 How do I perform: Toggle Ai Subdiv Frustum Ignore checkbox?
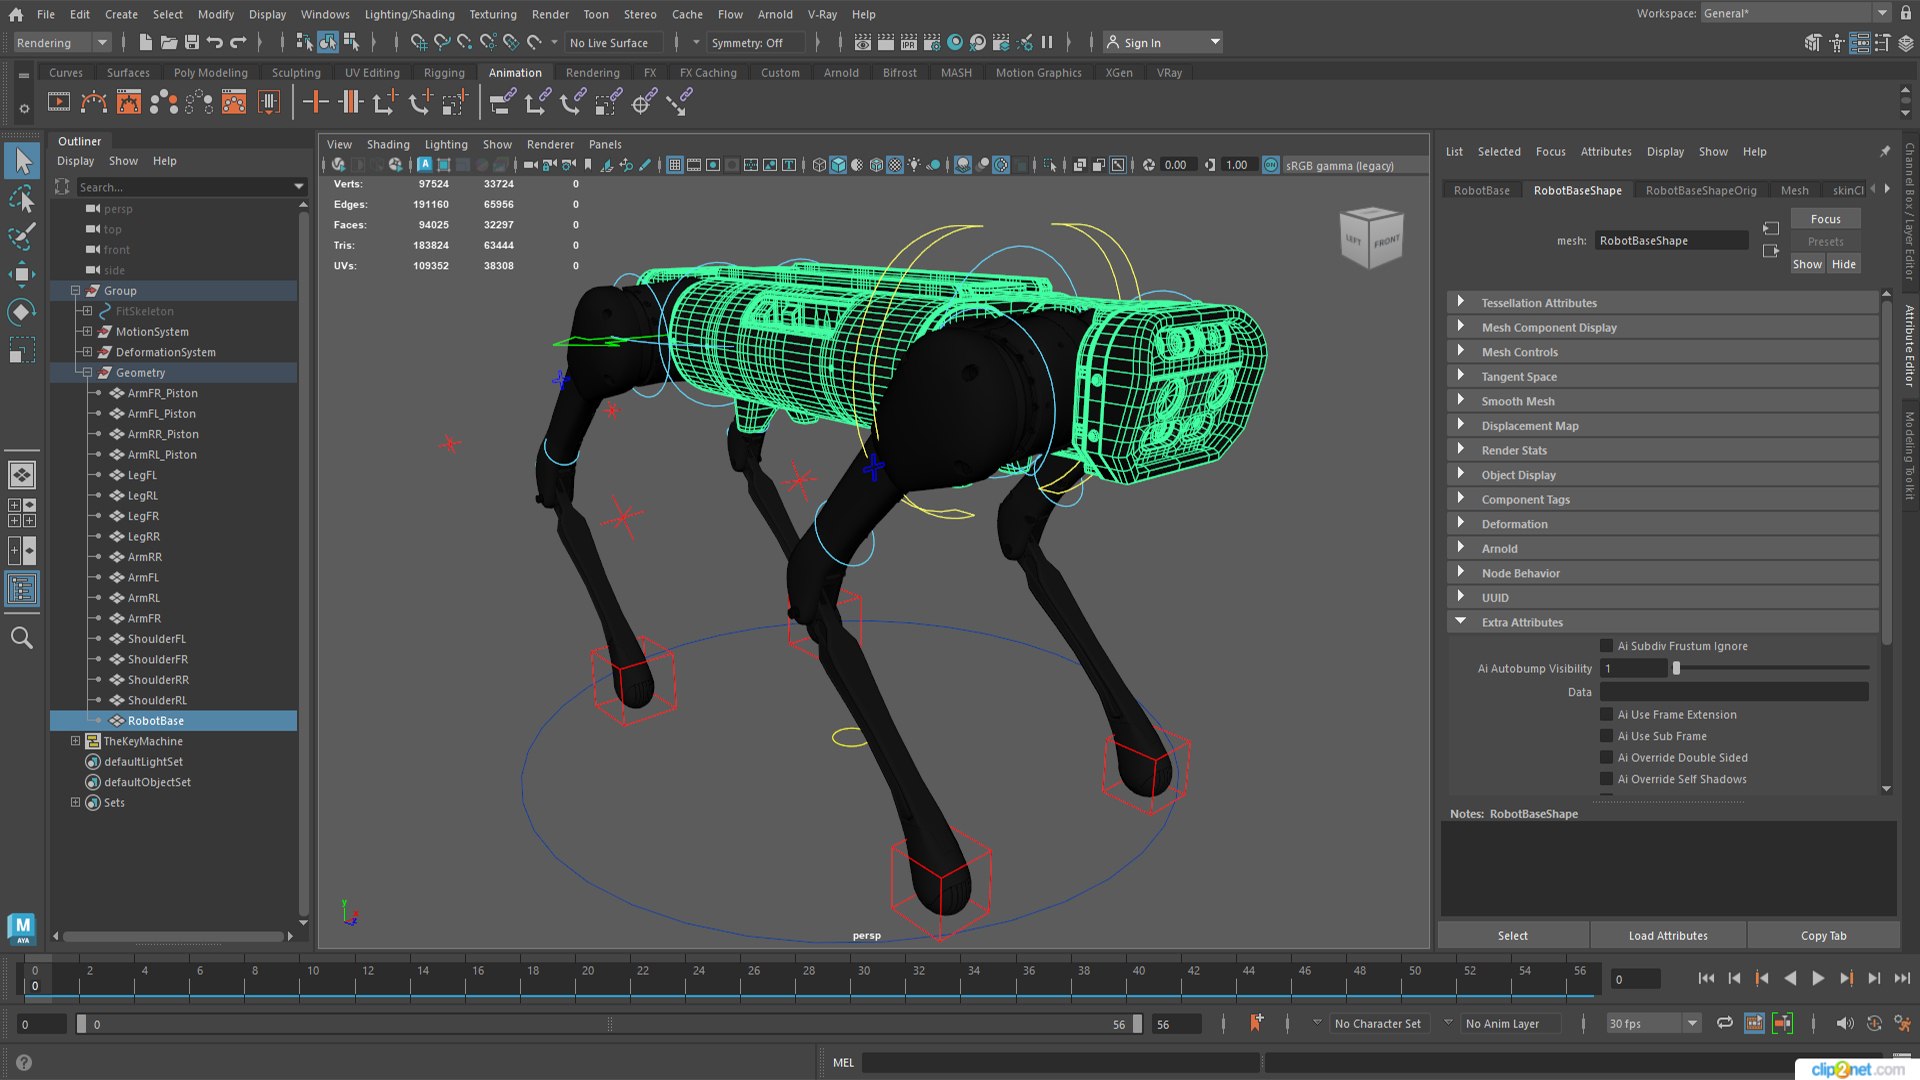(x=1606, y=646)
